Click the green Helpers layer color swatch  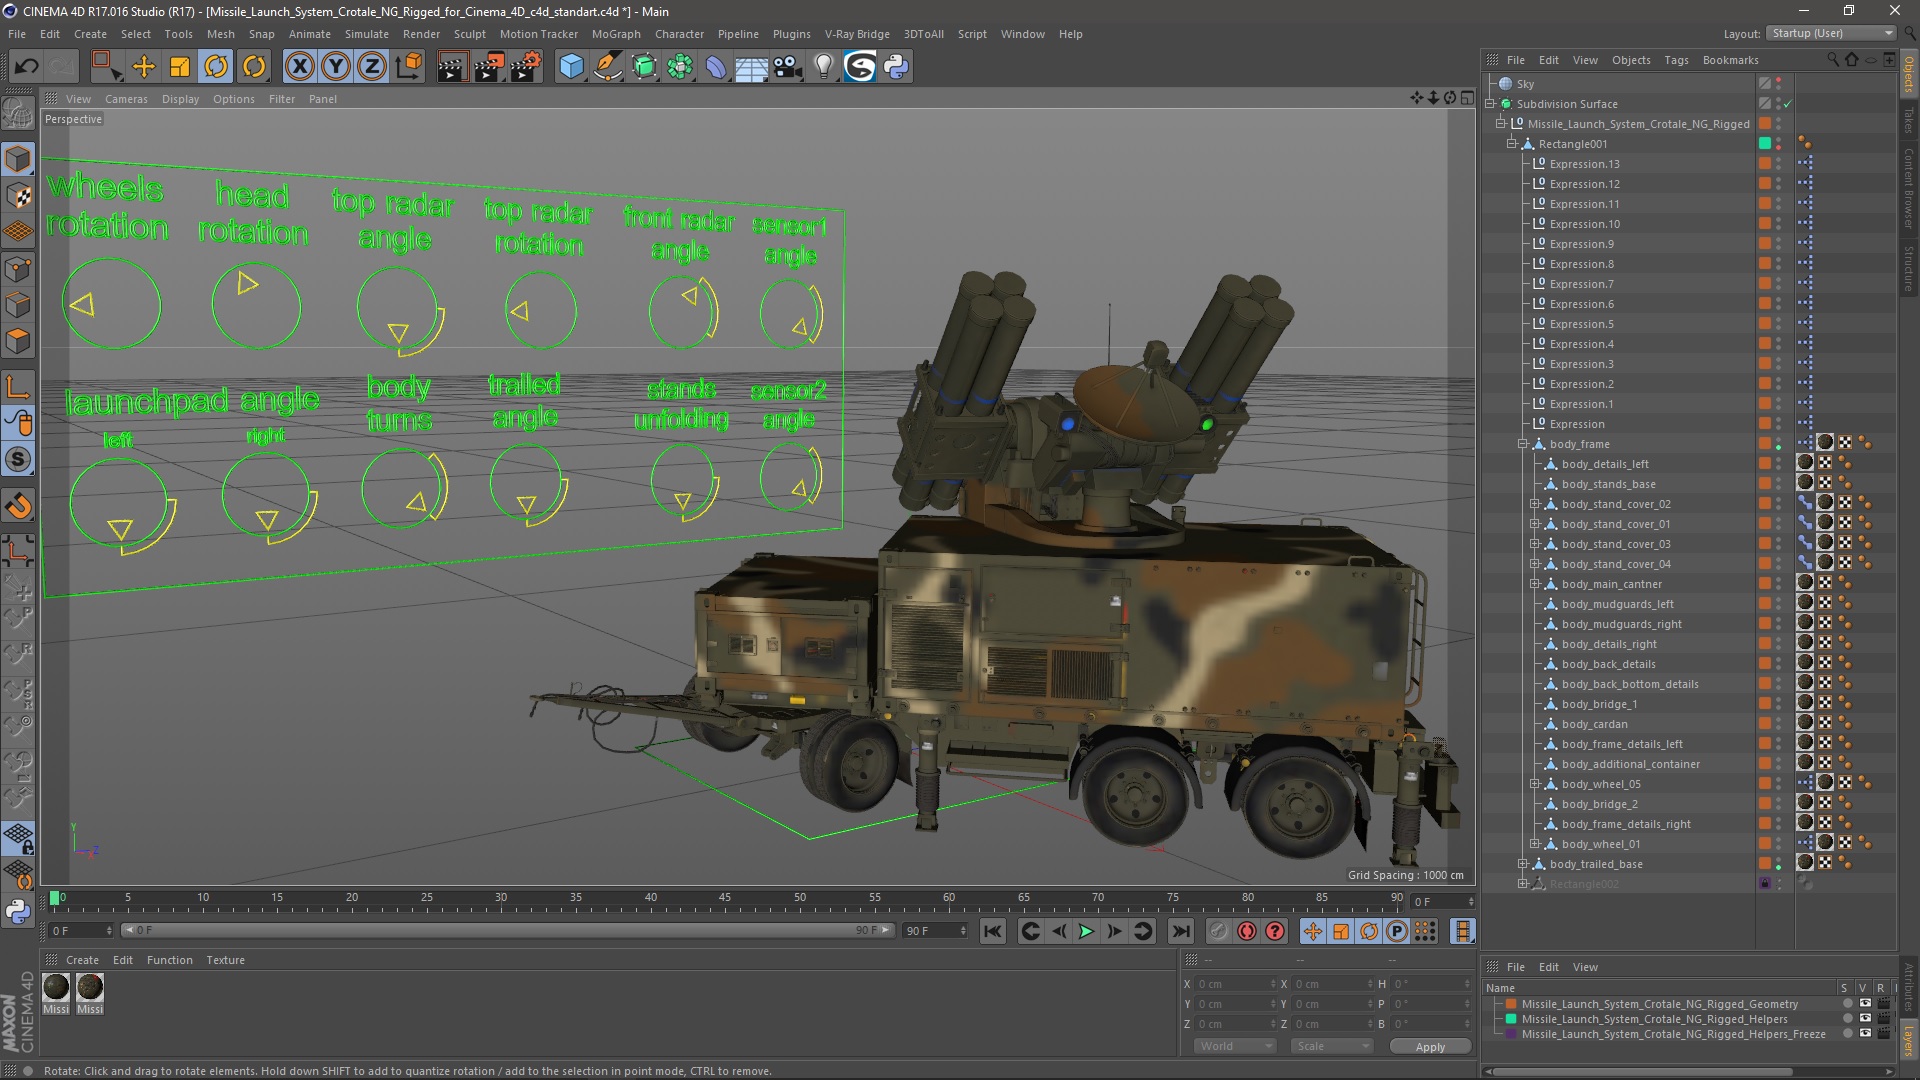pyautogui.click(x=1511, y=1019)
